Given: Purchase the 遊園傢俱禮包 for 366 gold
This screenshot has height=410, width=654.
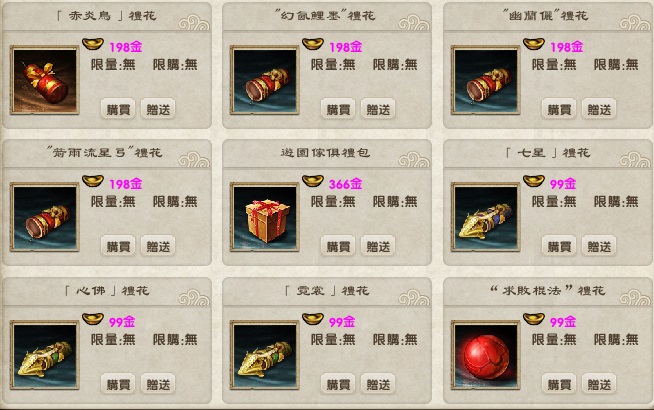Looking at the screenshot, I should pyautogui.click(x=338, y=246).
